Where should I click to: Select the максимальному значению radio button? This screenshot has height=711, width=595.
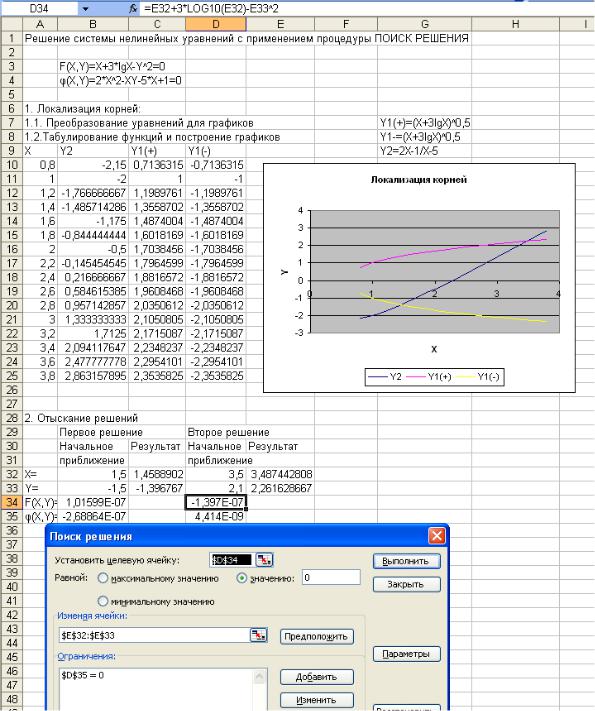pos(103,578)
